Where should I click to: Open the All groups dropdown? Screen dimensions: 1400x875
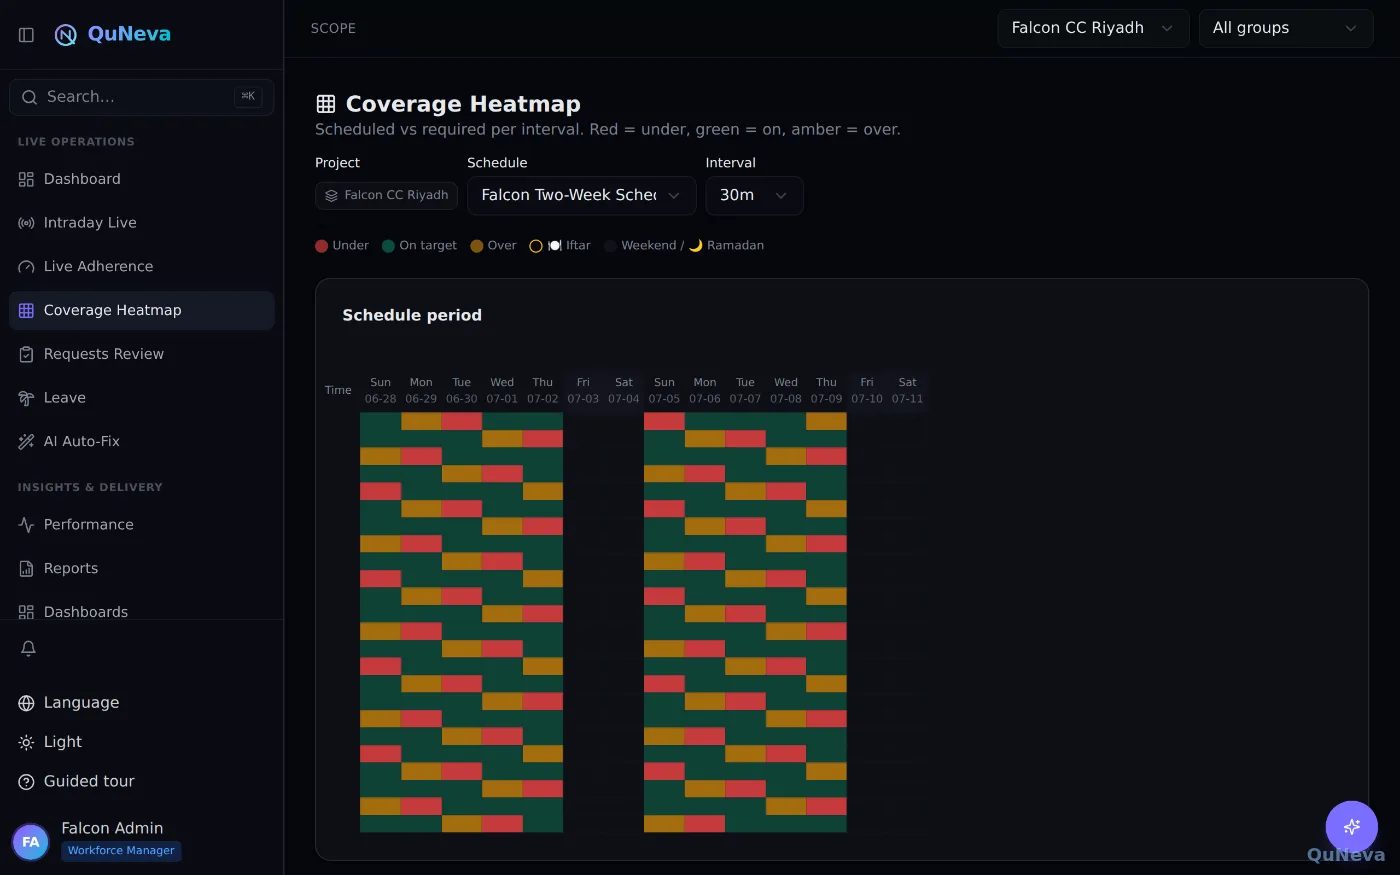point(1286,28)
